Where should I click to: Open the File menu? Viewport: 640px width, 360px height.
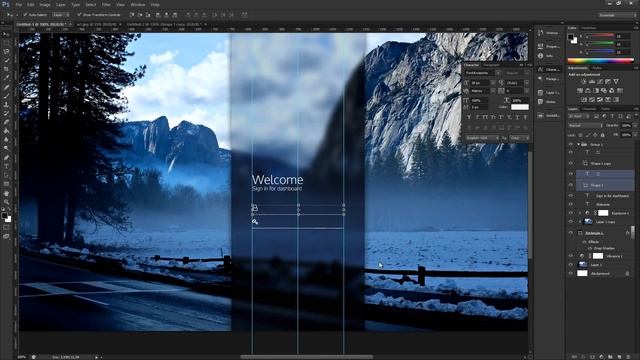(x=18, y=4)
